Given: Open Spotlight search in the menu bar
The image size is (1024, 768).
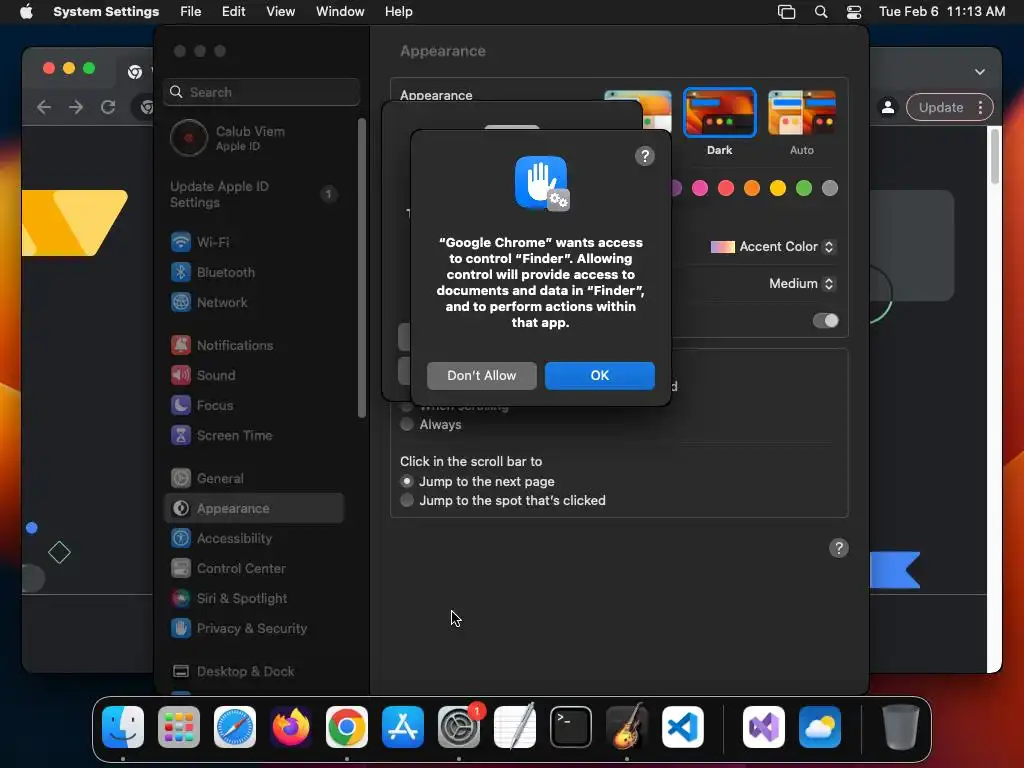Looking at the screenshot, I should [821, 12].
